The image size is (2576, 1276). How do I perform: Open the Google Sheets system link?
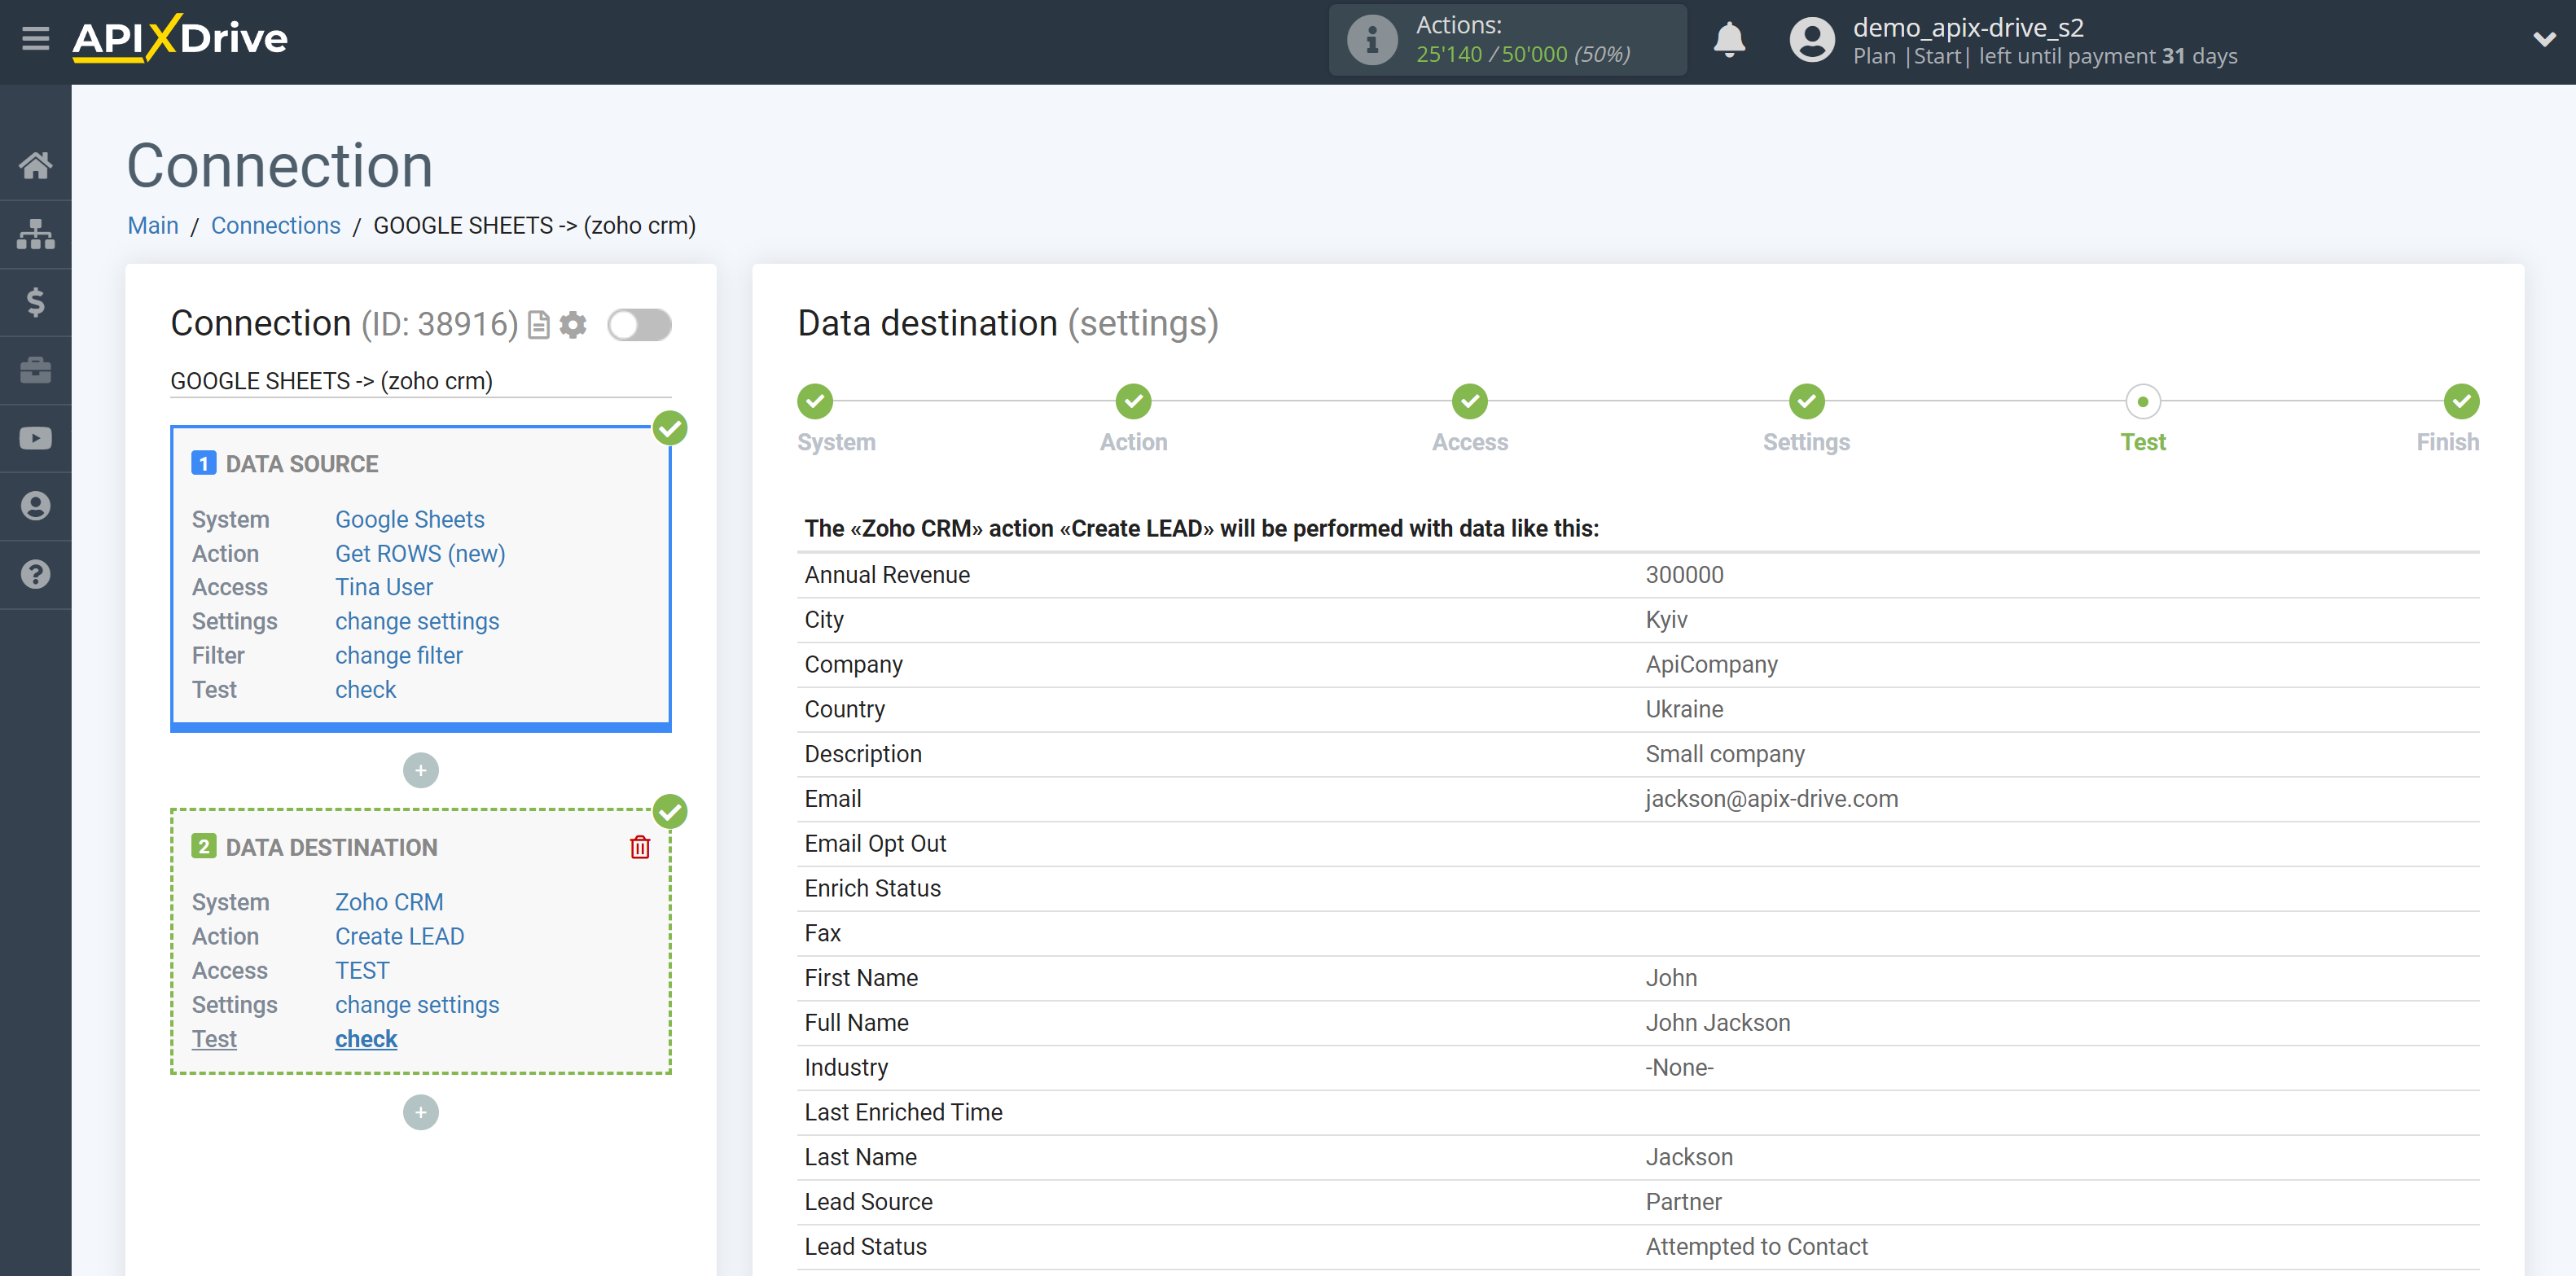pyautogui.click(x=410, y=519)
